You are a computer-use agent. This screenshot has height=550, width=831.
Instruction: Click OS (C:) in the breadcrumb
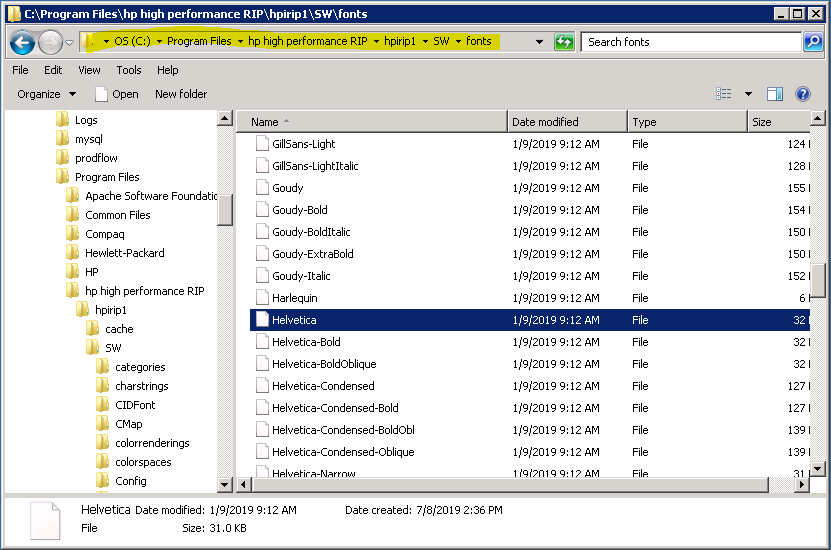(132, 41)
